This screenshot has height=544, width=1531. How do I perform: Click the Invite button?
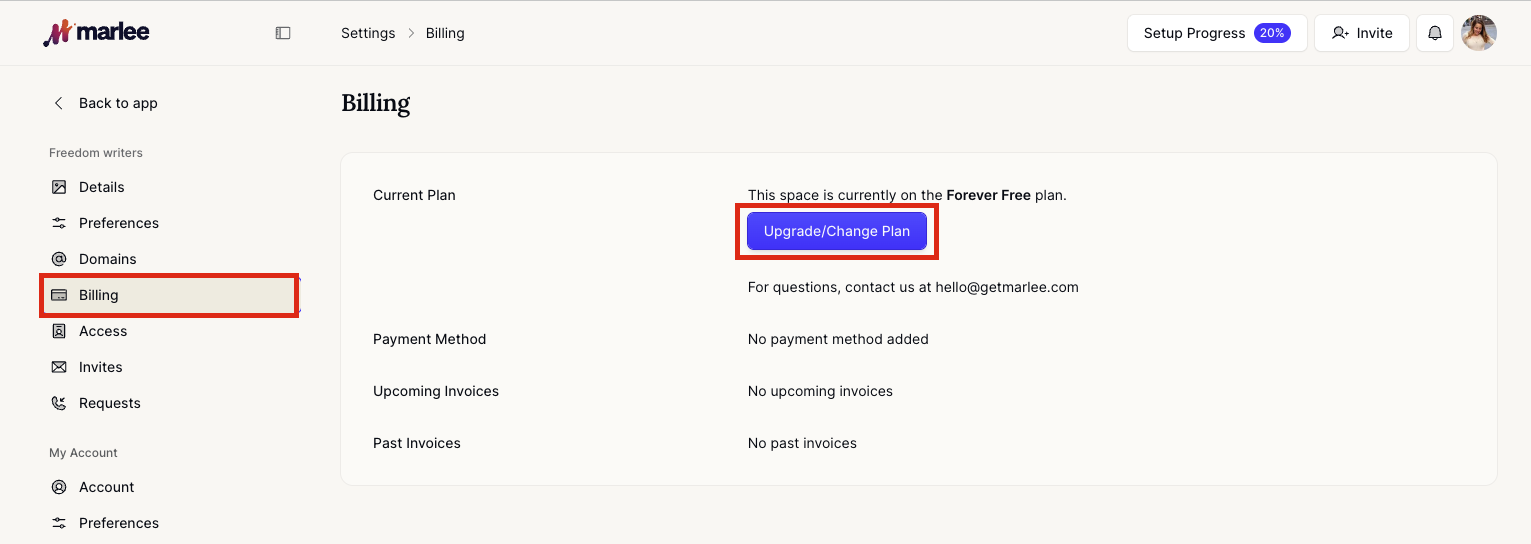[1362, 33]
